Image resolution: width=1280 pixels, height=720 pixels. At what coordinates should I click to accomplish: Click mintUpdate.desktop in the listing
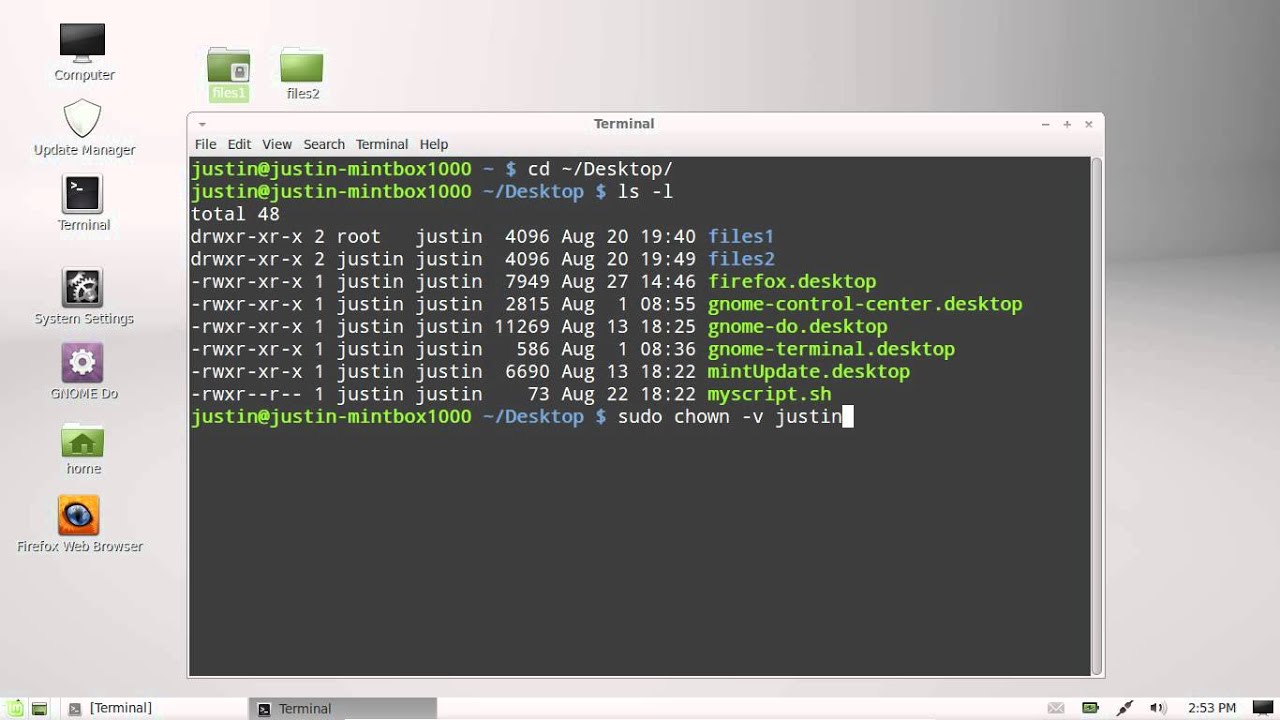[809, 372]
